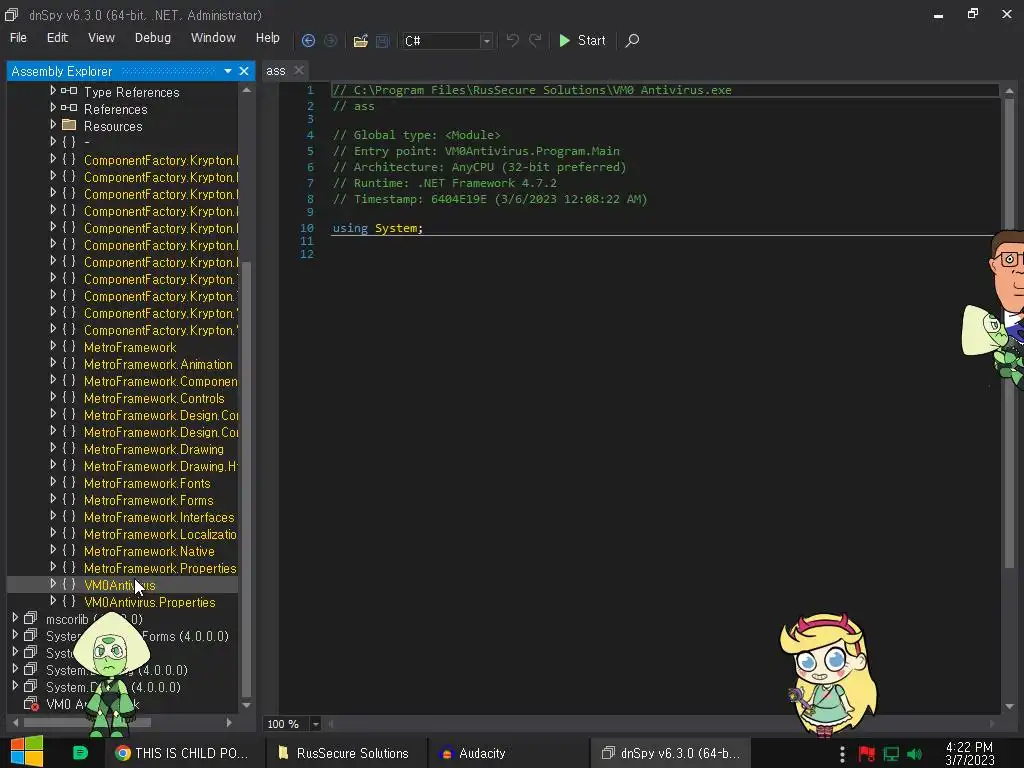Viewport: 1024px width, 768px height.
Task: Click the volume speaker tray icon
Action: coord(915,754)
